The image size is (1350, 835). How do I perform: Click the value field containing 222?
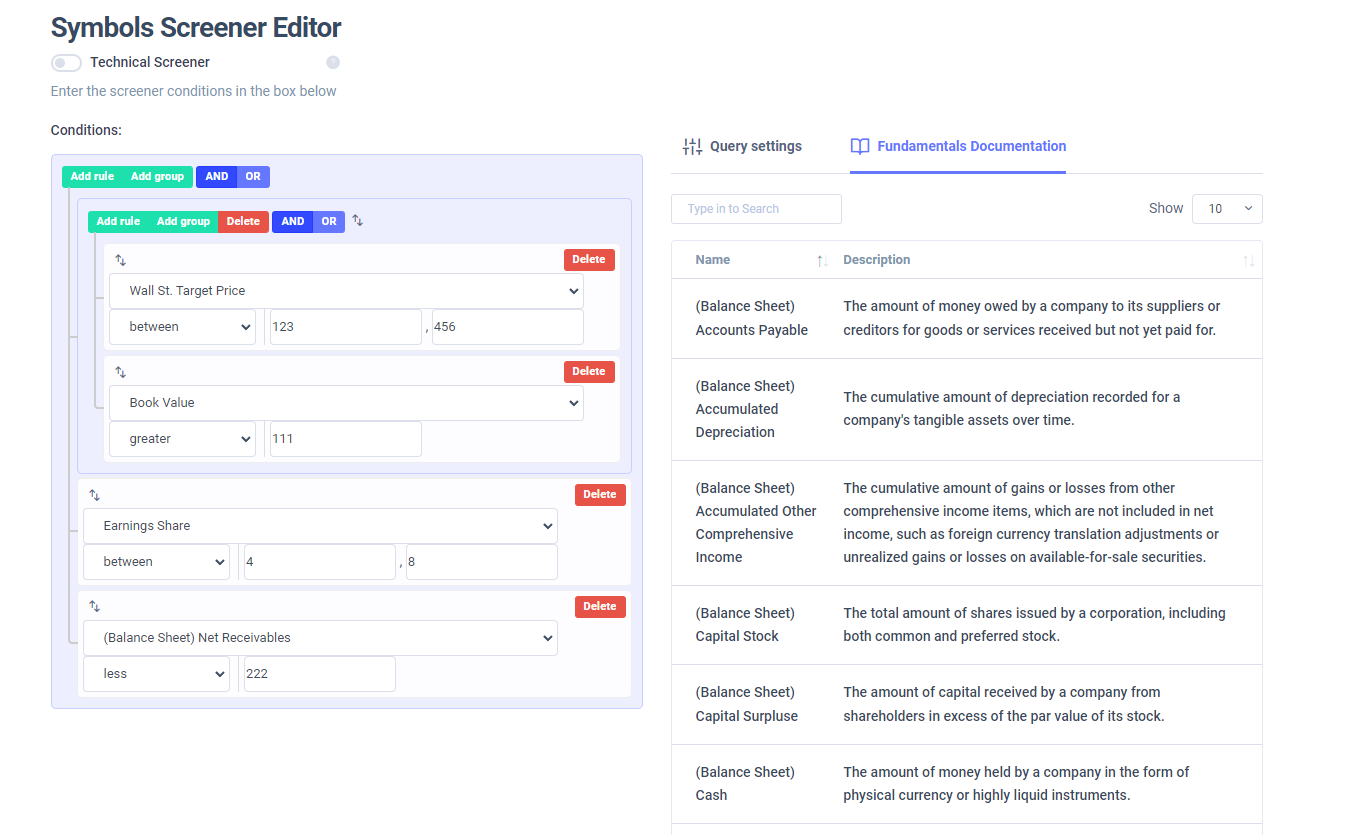(x=320, y=674)
